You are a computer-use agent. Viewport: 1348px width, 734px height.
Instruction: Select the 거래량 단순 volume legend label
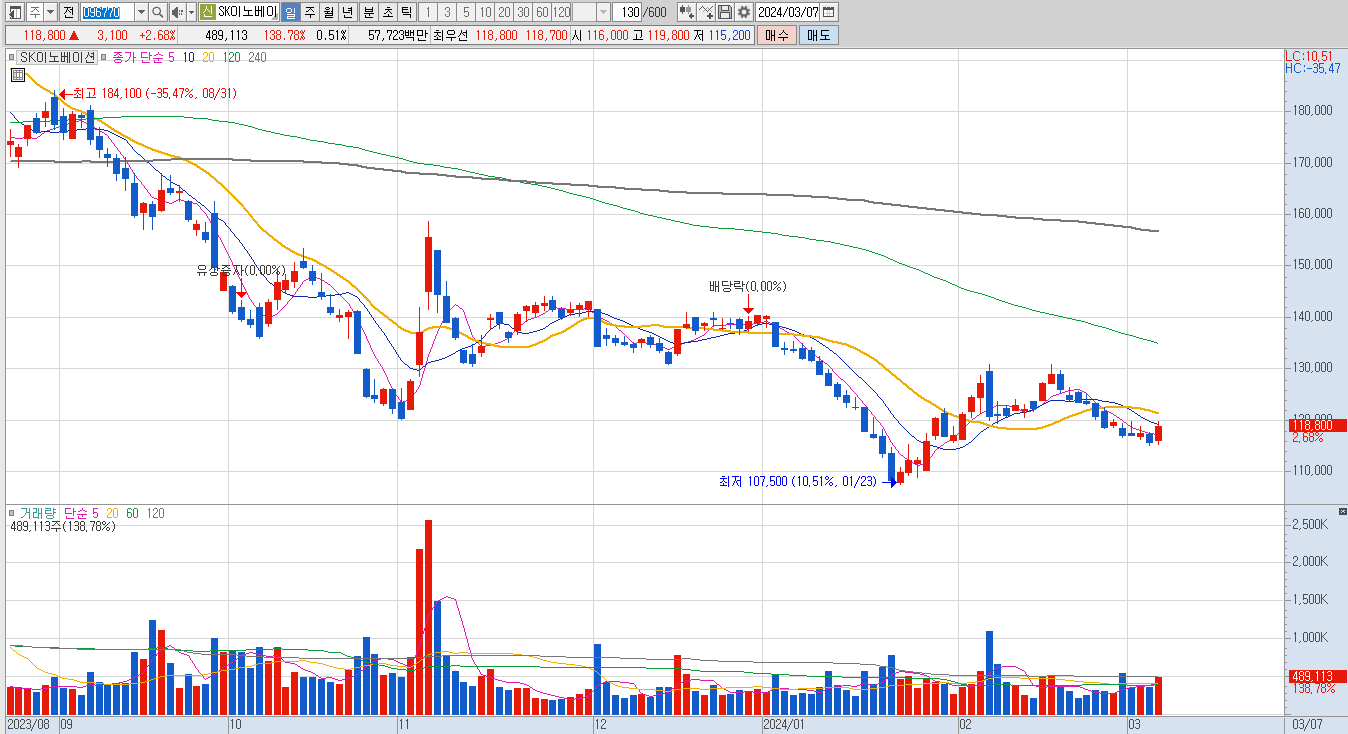[x=54, y=513]
